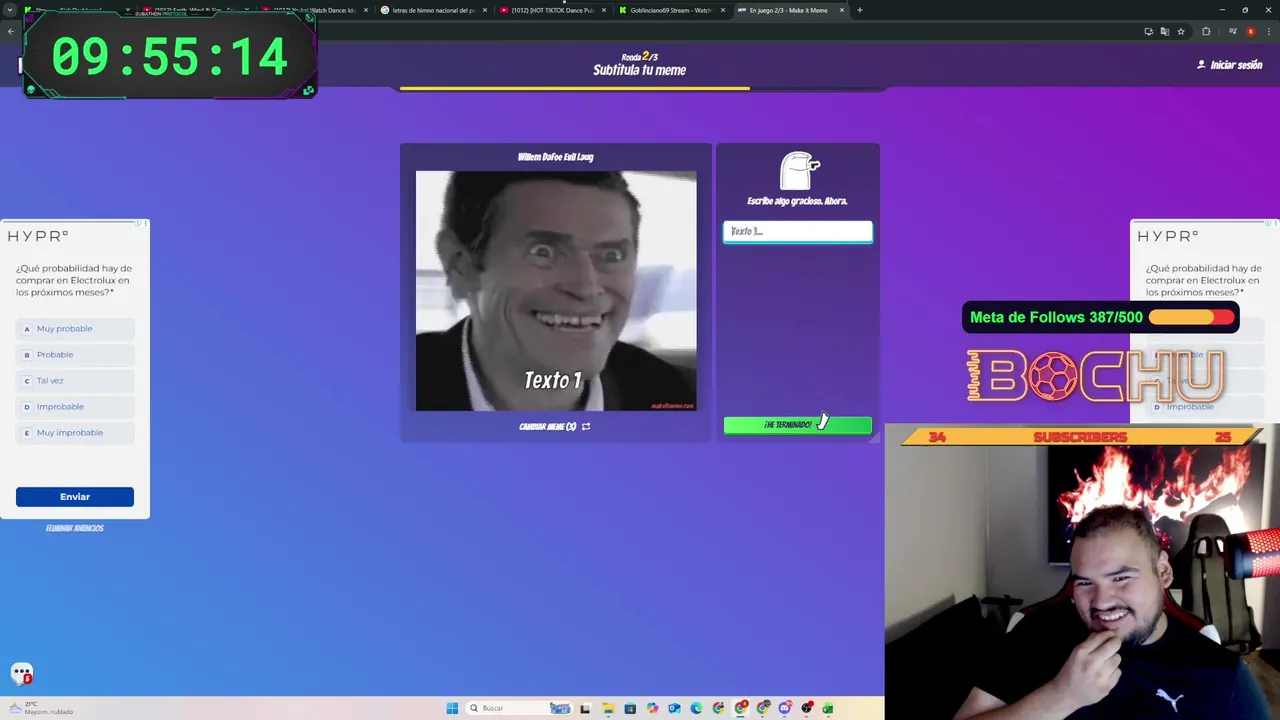Open Microsoft Edge from the taskbar
Screen dimensions: 1280x720
point(696,708)
